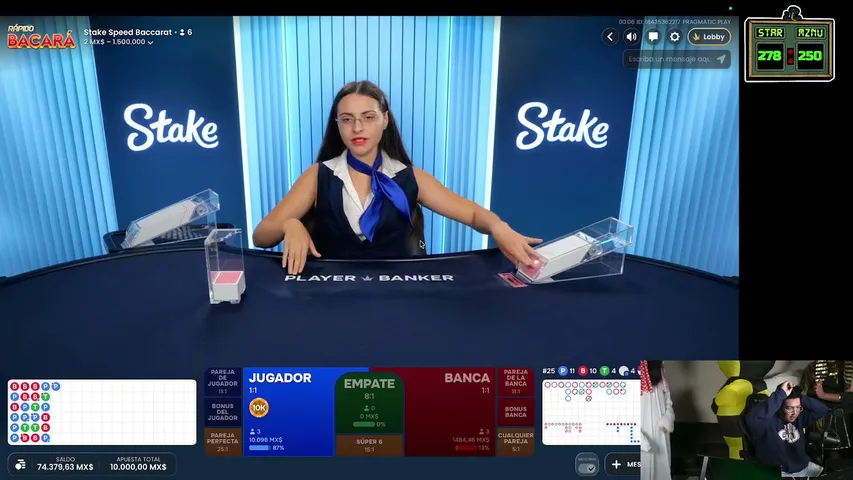Screen dimensions: 853x480
Task: Click the Jugador 87% bet progress bar
Action: 259,448
